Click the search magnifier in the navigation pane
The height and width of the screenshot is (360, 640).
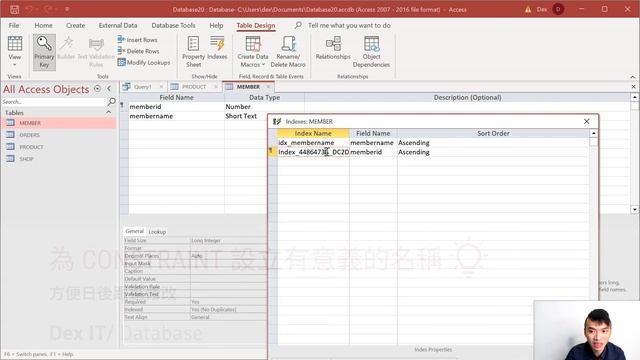pos(111,101)
